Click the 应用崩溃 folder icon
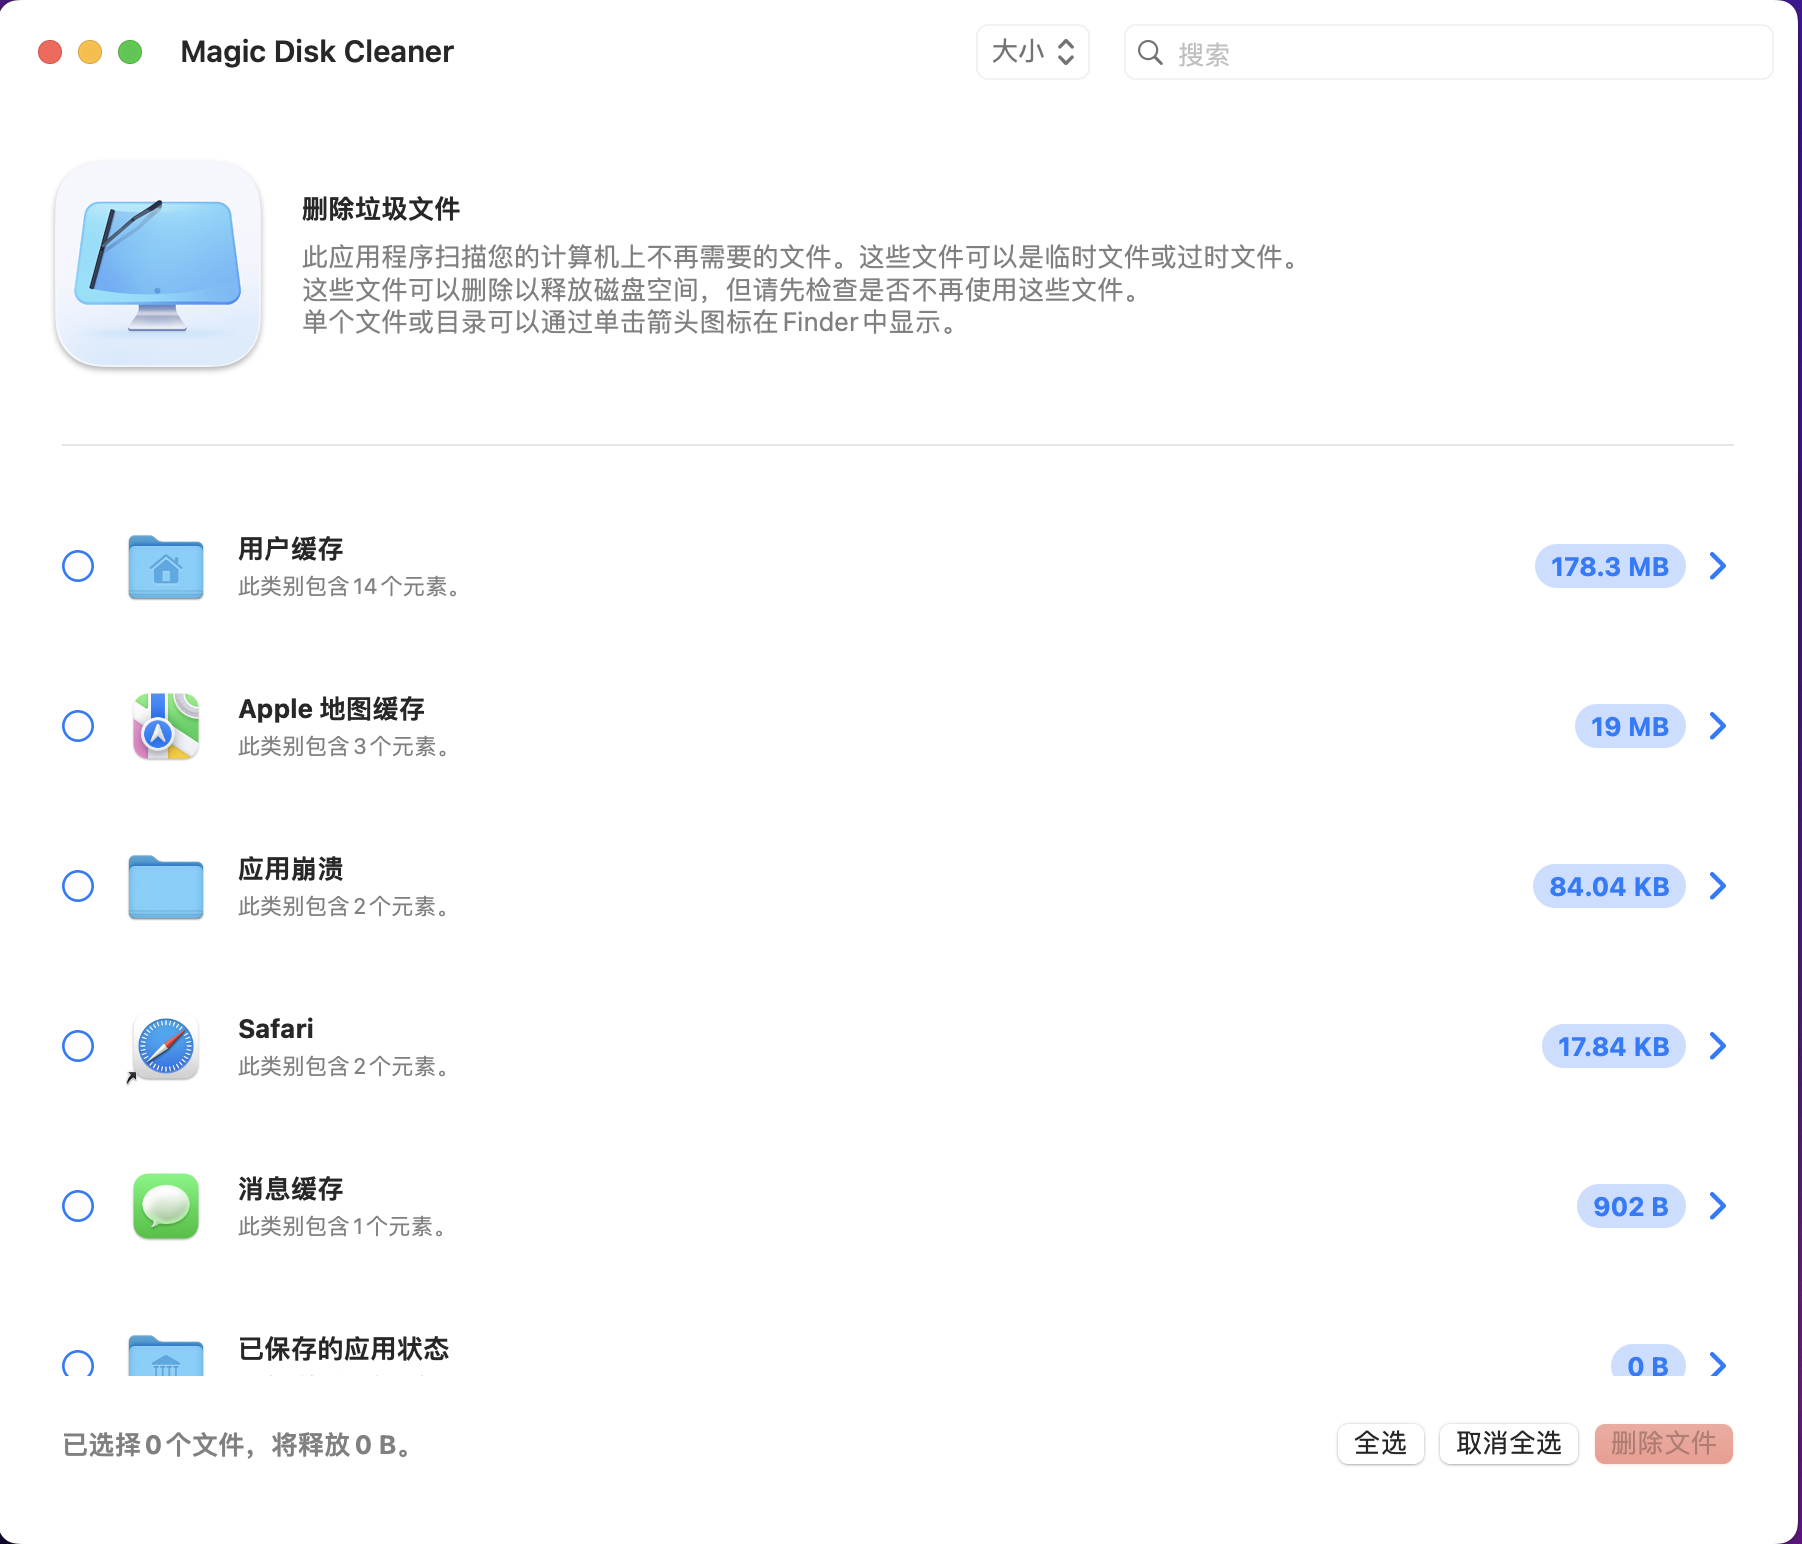The image size is (1802, 1544). click(166, 887)
